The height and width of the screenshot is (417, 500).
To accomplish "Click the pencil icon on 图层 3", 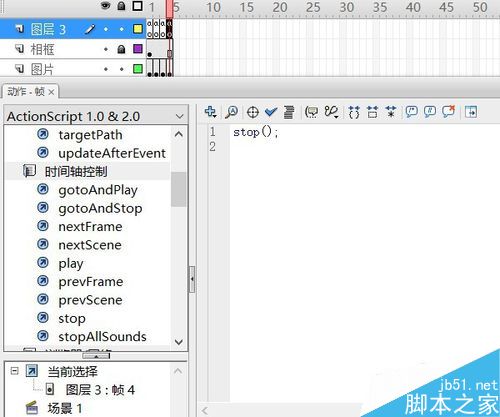I will click(89, 29).
